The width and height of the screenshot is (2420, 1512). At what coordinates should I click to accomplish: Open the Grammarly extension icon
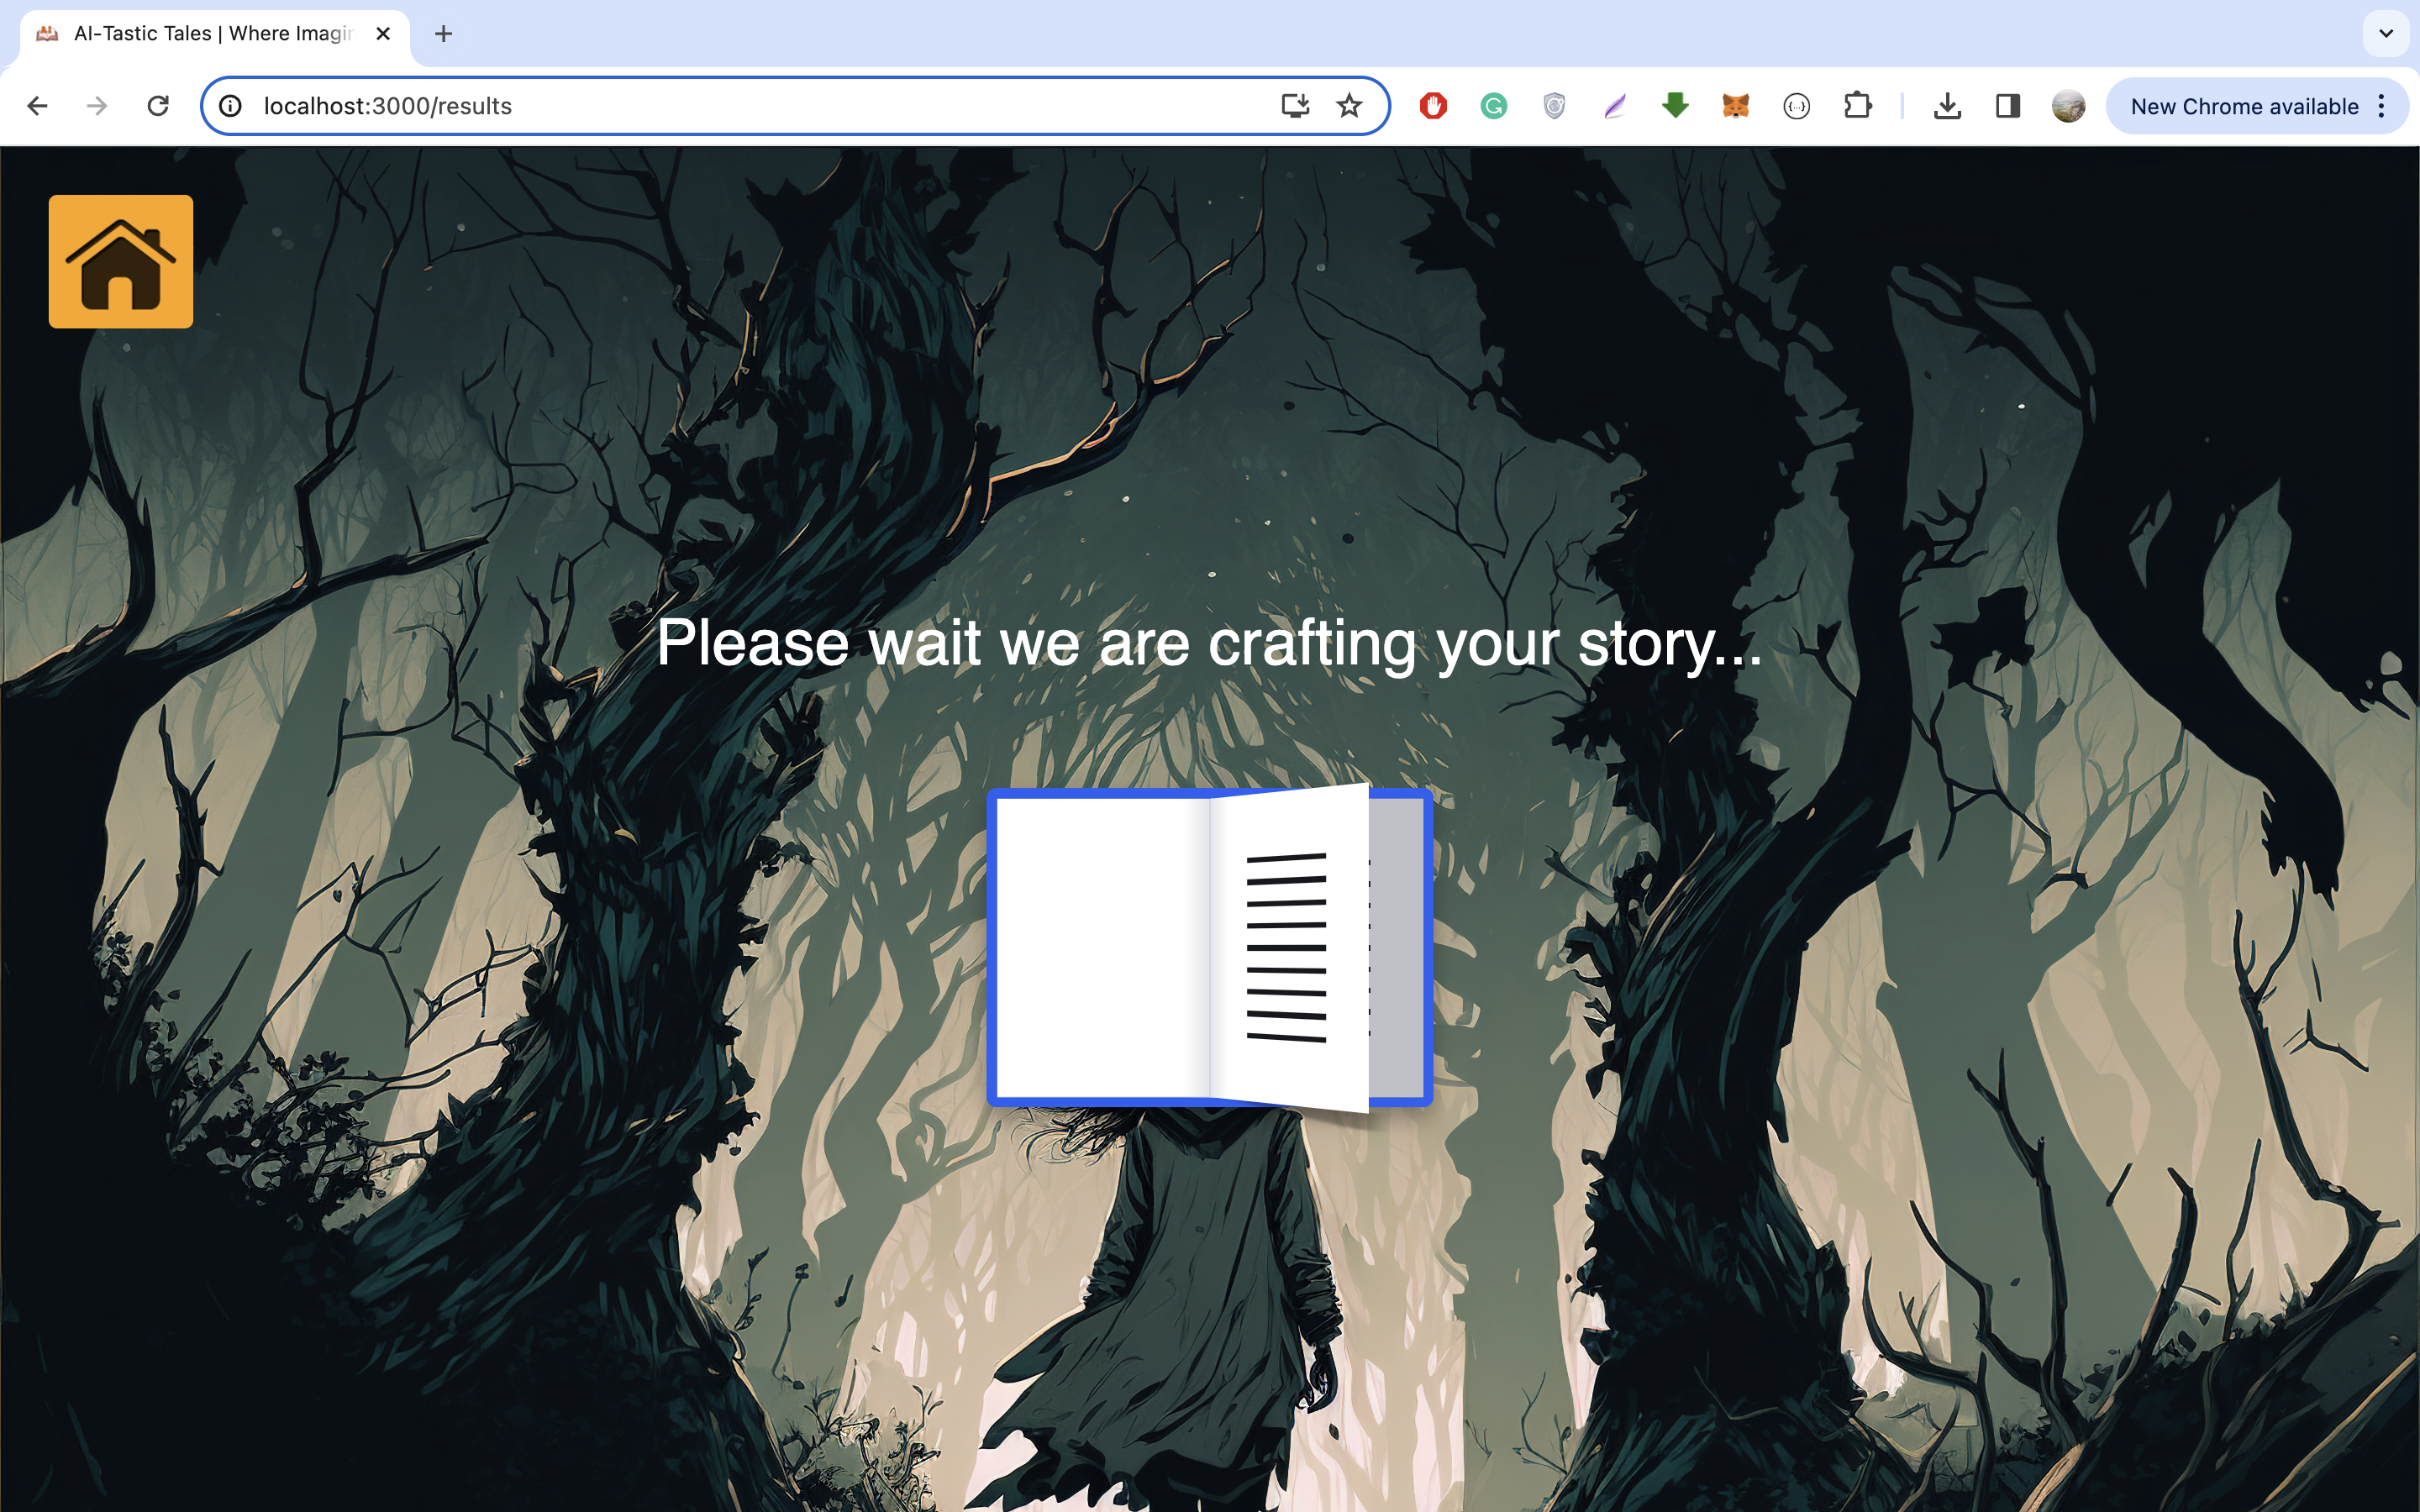tap(1494, 106)
